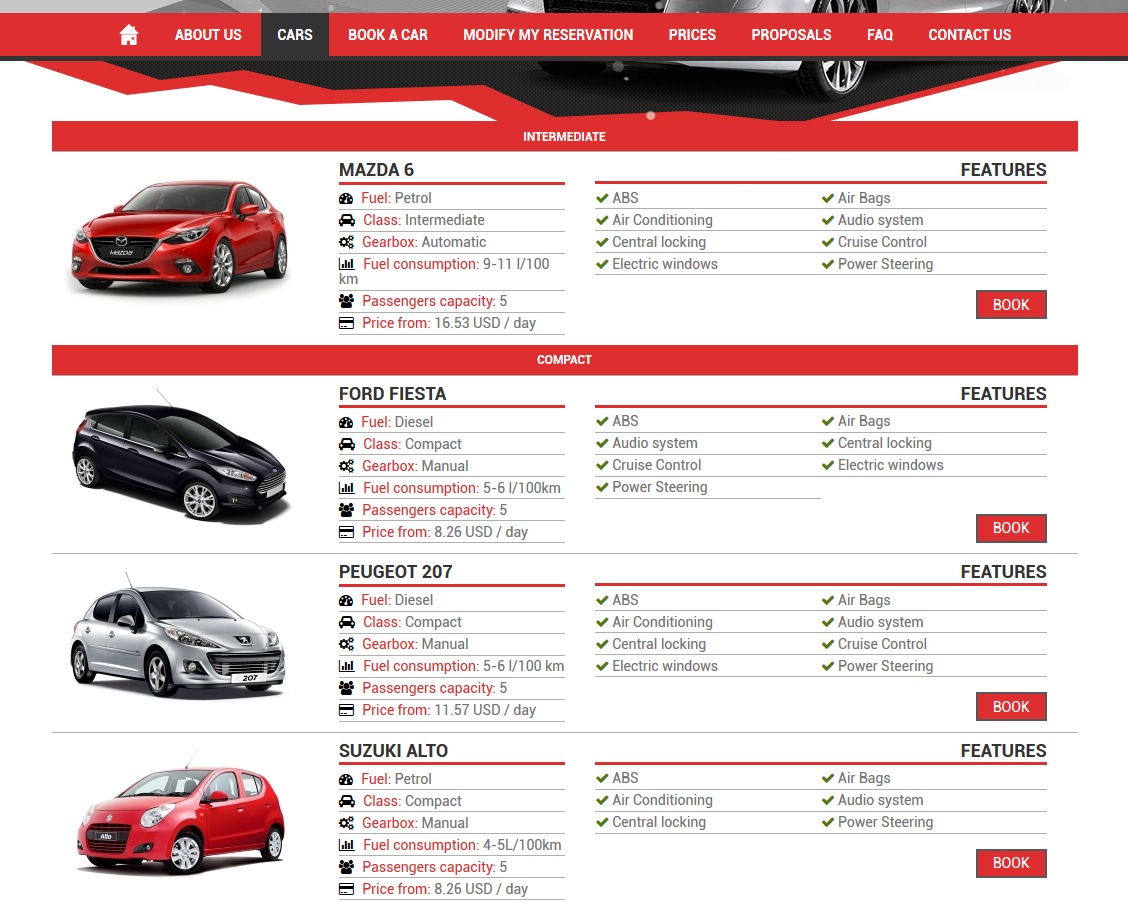Click the Ford Fiesta price card icon
This screenshot has width=1128, height=909.
[346, 532]
